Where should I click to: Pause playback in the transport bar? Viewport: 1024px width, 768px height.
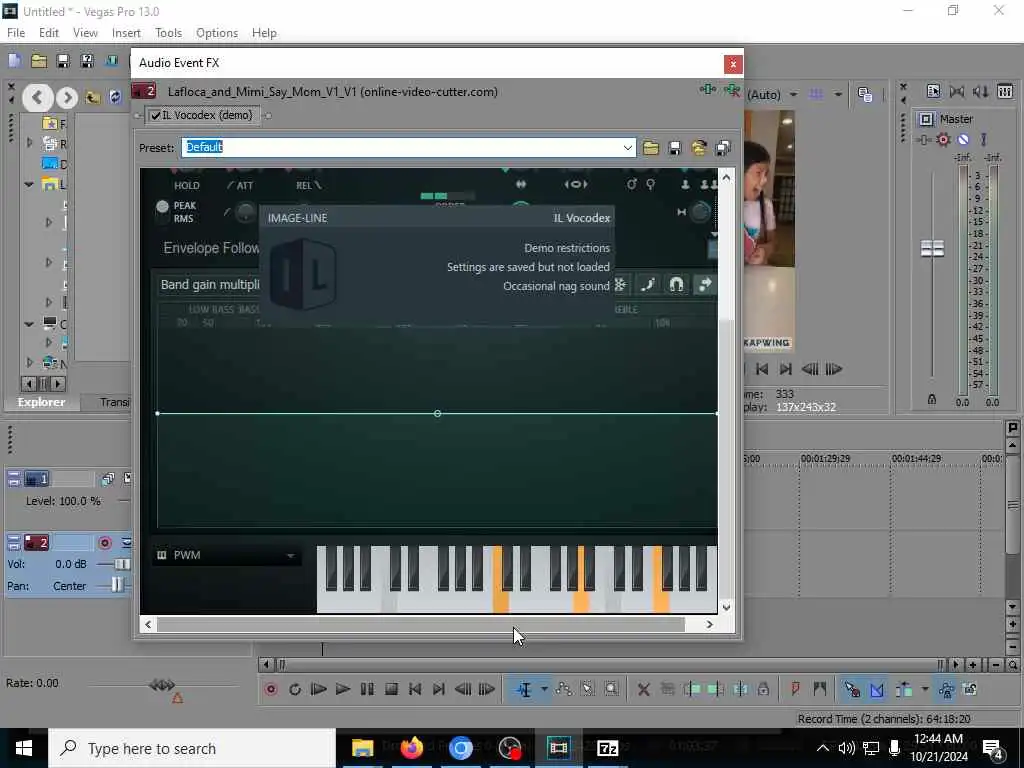click(x=367, y=689)
